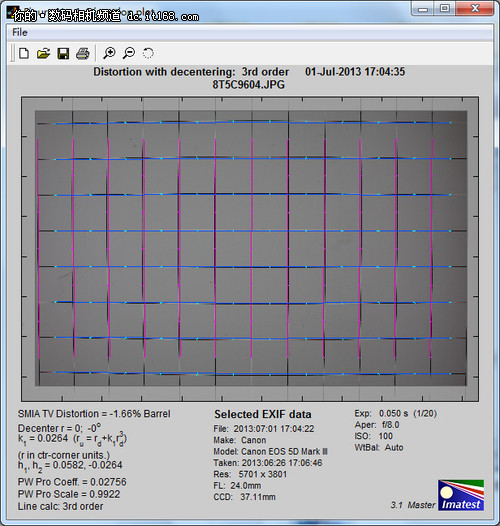Click the Aper: f/8.0 value

click(377, 425)
